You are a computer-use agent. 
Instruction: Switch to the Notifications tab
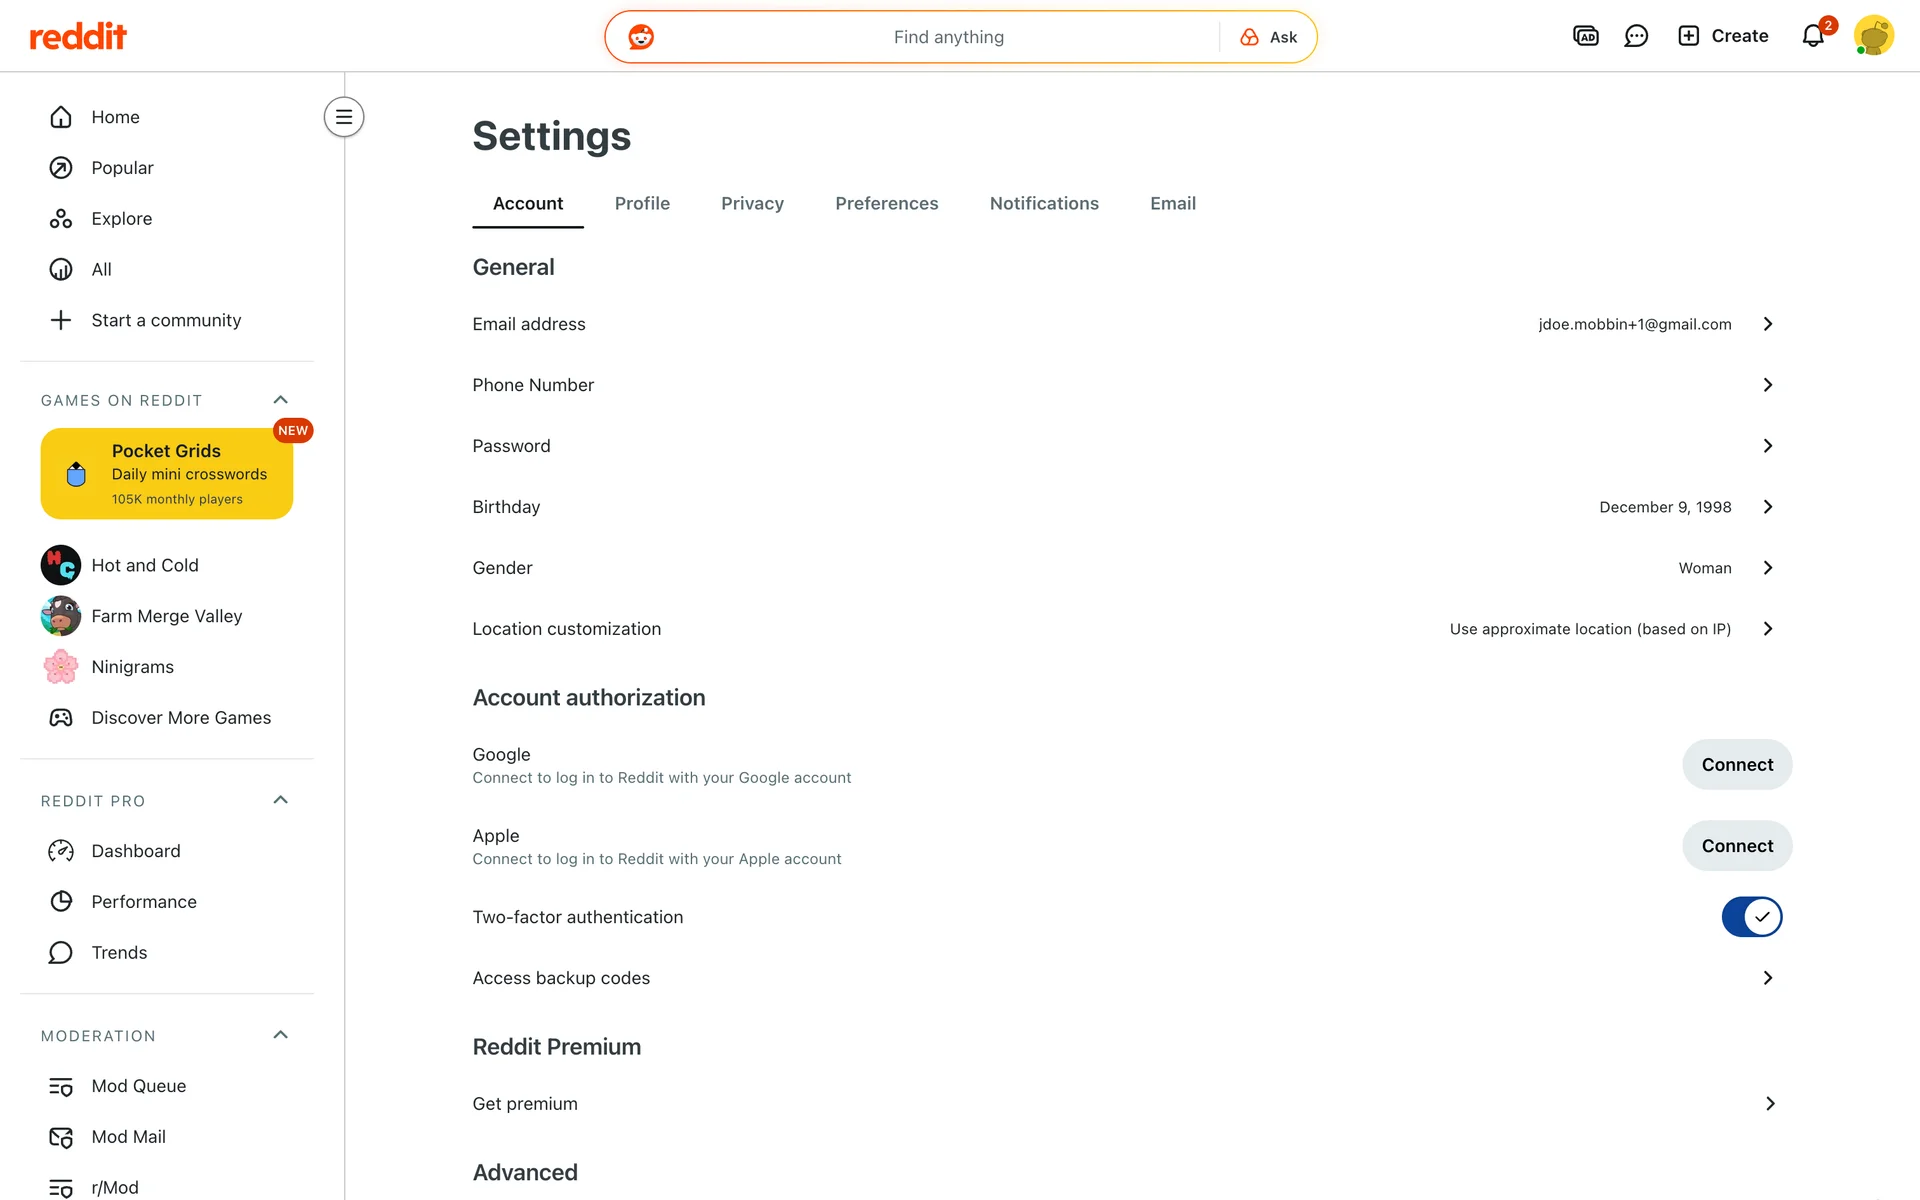[x=1044, y=204]
